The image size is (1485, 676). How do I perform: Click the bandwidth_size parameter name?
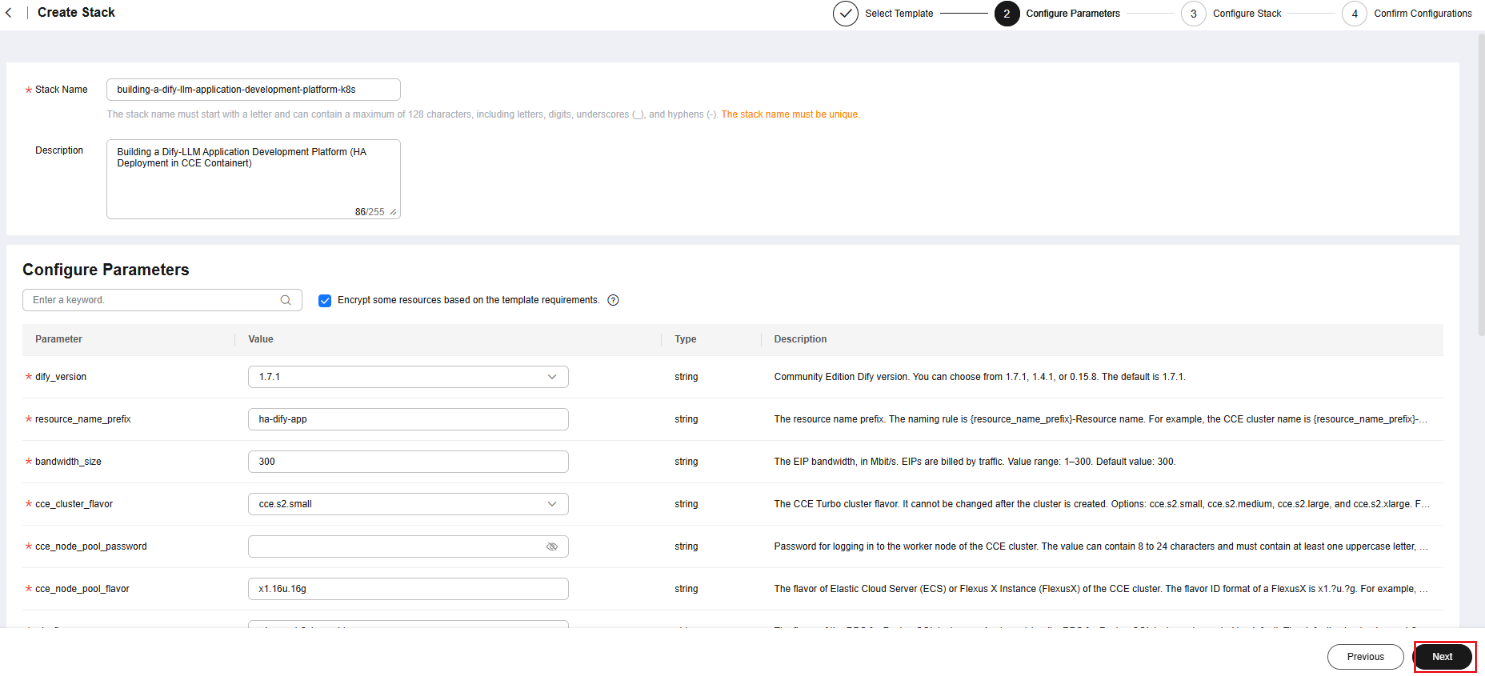coord(68,462)
